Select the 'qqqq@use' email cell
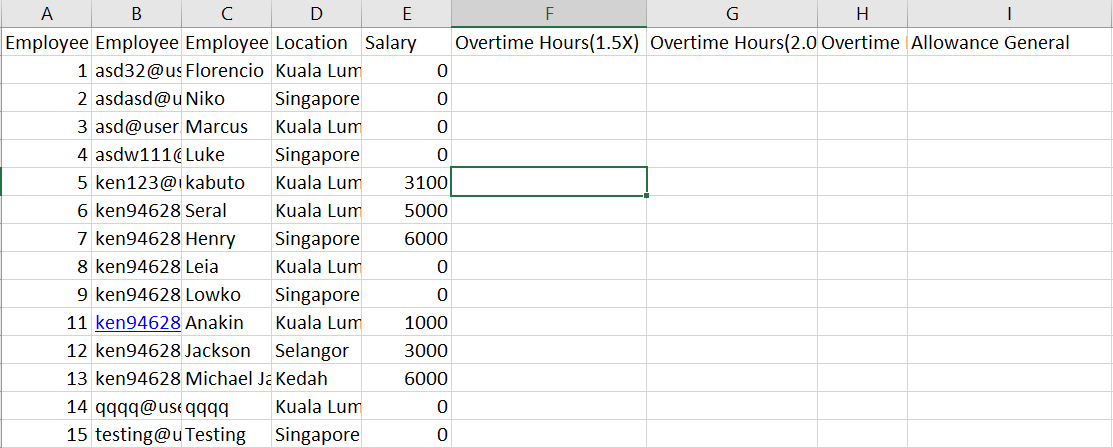The image size is (1113, 448). [136, 407]
